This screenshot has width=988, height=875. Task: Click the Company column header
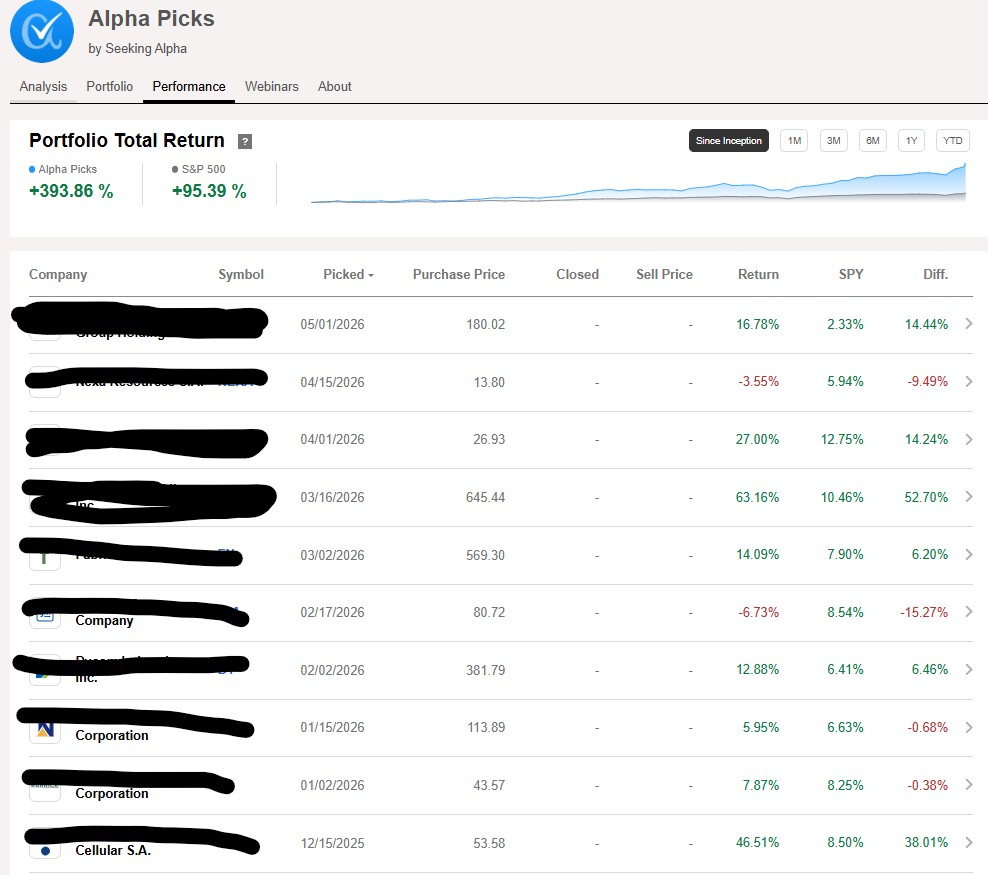[58, 275]
